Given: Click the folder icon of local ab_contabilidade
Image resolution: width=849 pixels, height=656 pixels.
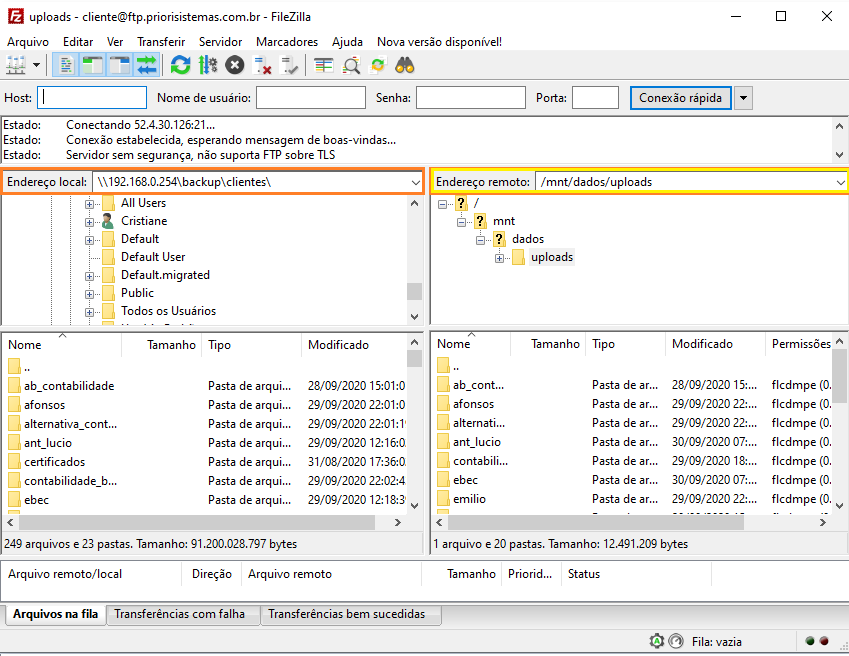Looking at the screenshot, I should (x=15, y=386).
